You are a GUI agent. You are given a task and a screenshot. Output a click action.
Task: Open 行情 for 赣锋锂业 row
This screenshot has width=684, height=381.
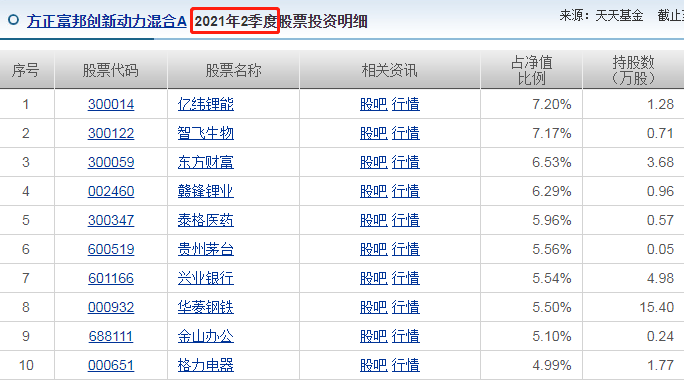click(406, 191)
